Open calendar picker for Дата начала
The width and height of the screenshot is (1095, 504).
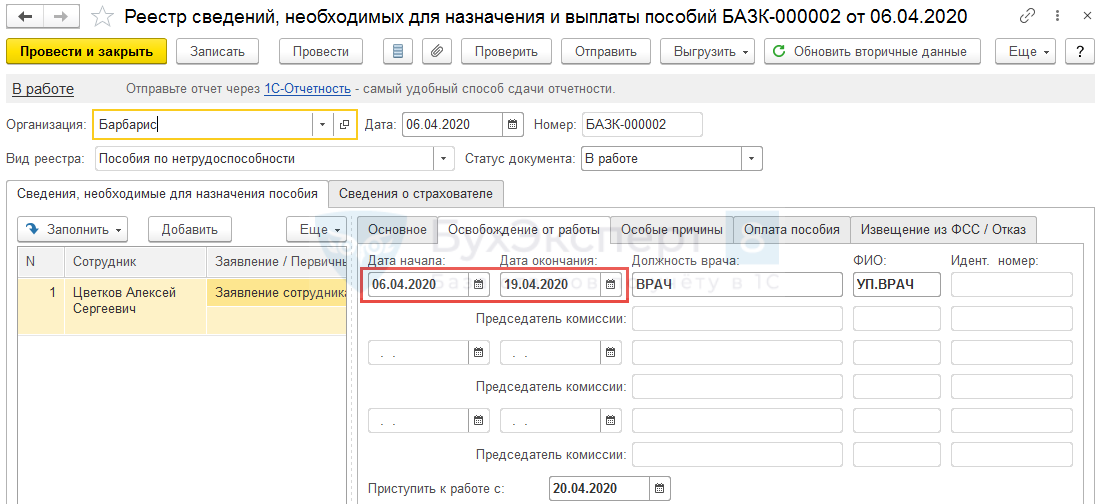(479, 285)
